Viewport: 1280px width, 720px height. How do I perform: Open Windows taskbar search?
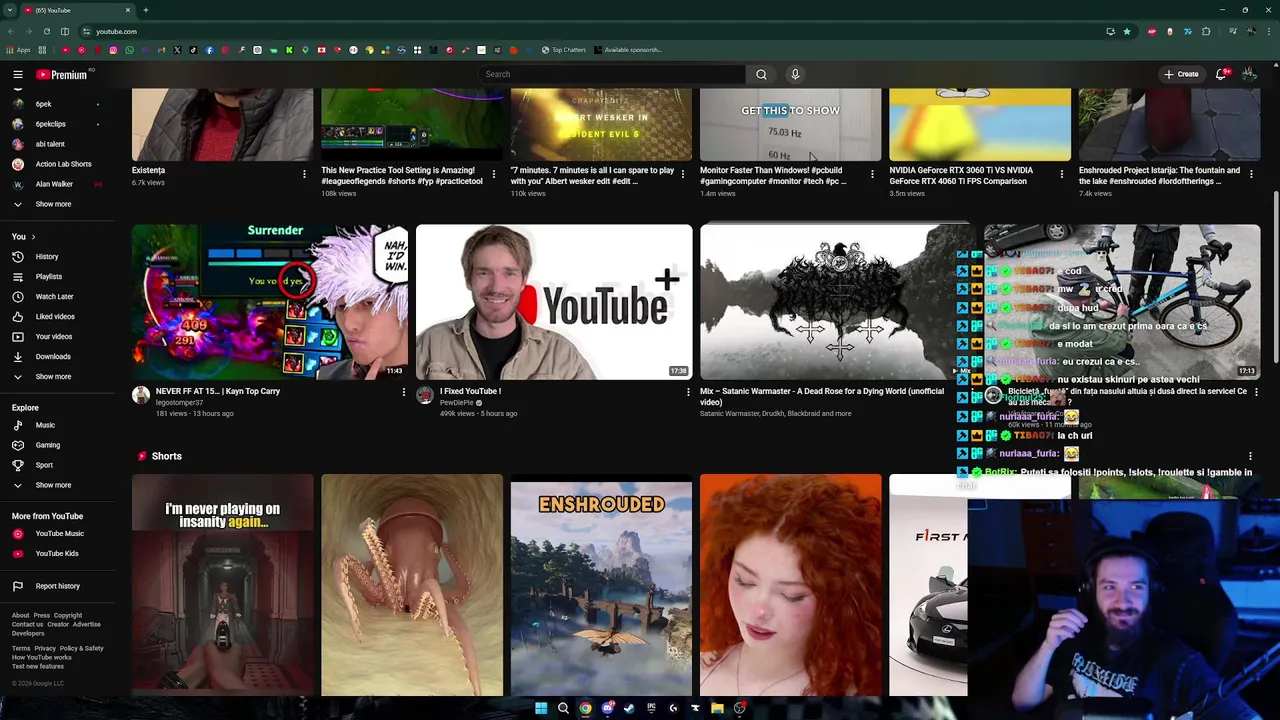tap(563, 708)
